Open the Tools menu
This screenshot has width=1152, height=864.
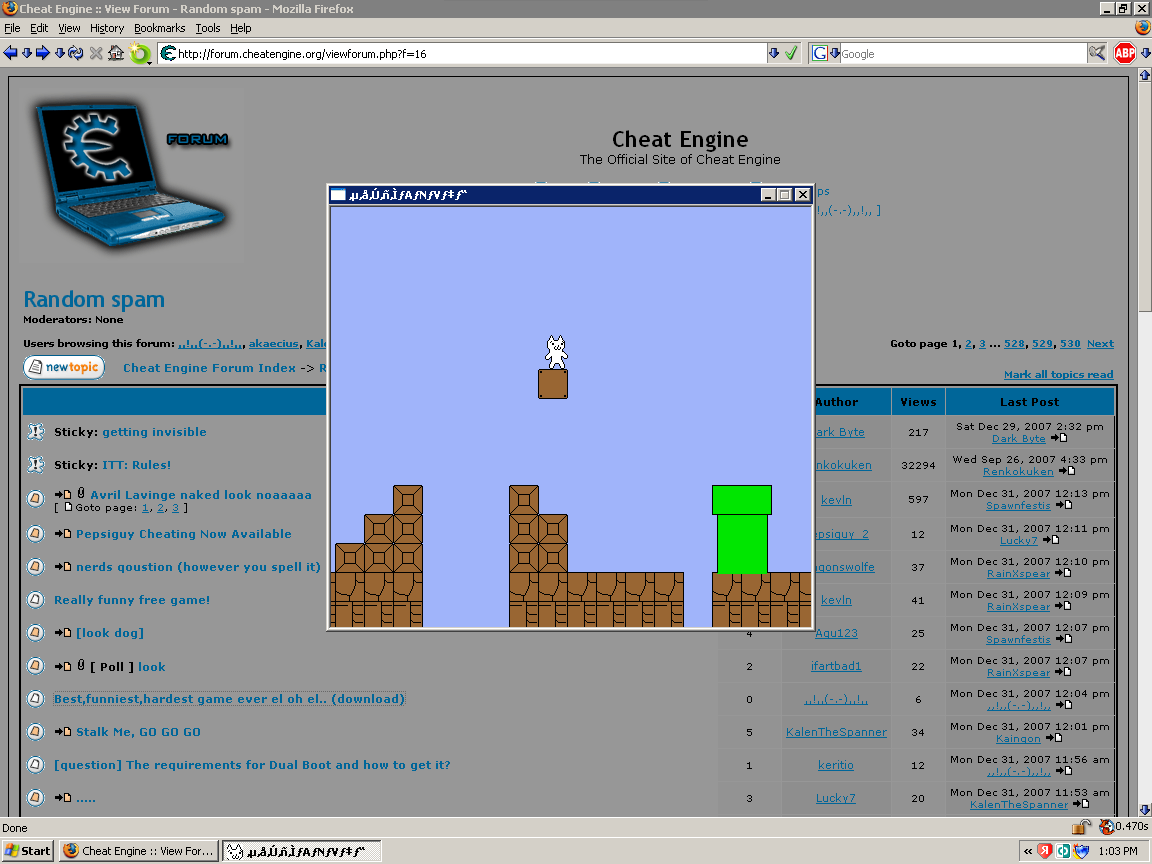(x=208, y=28)
